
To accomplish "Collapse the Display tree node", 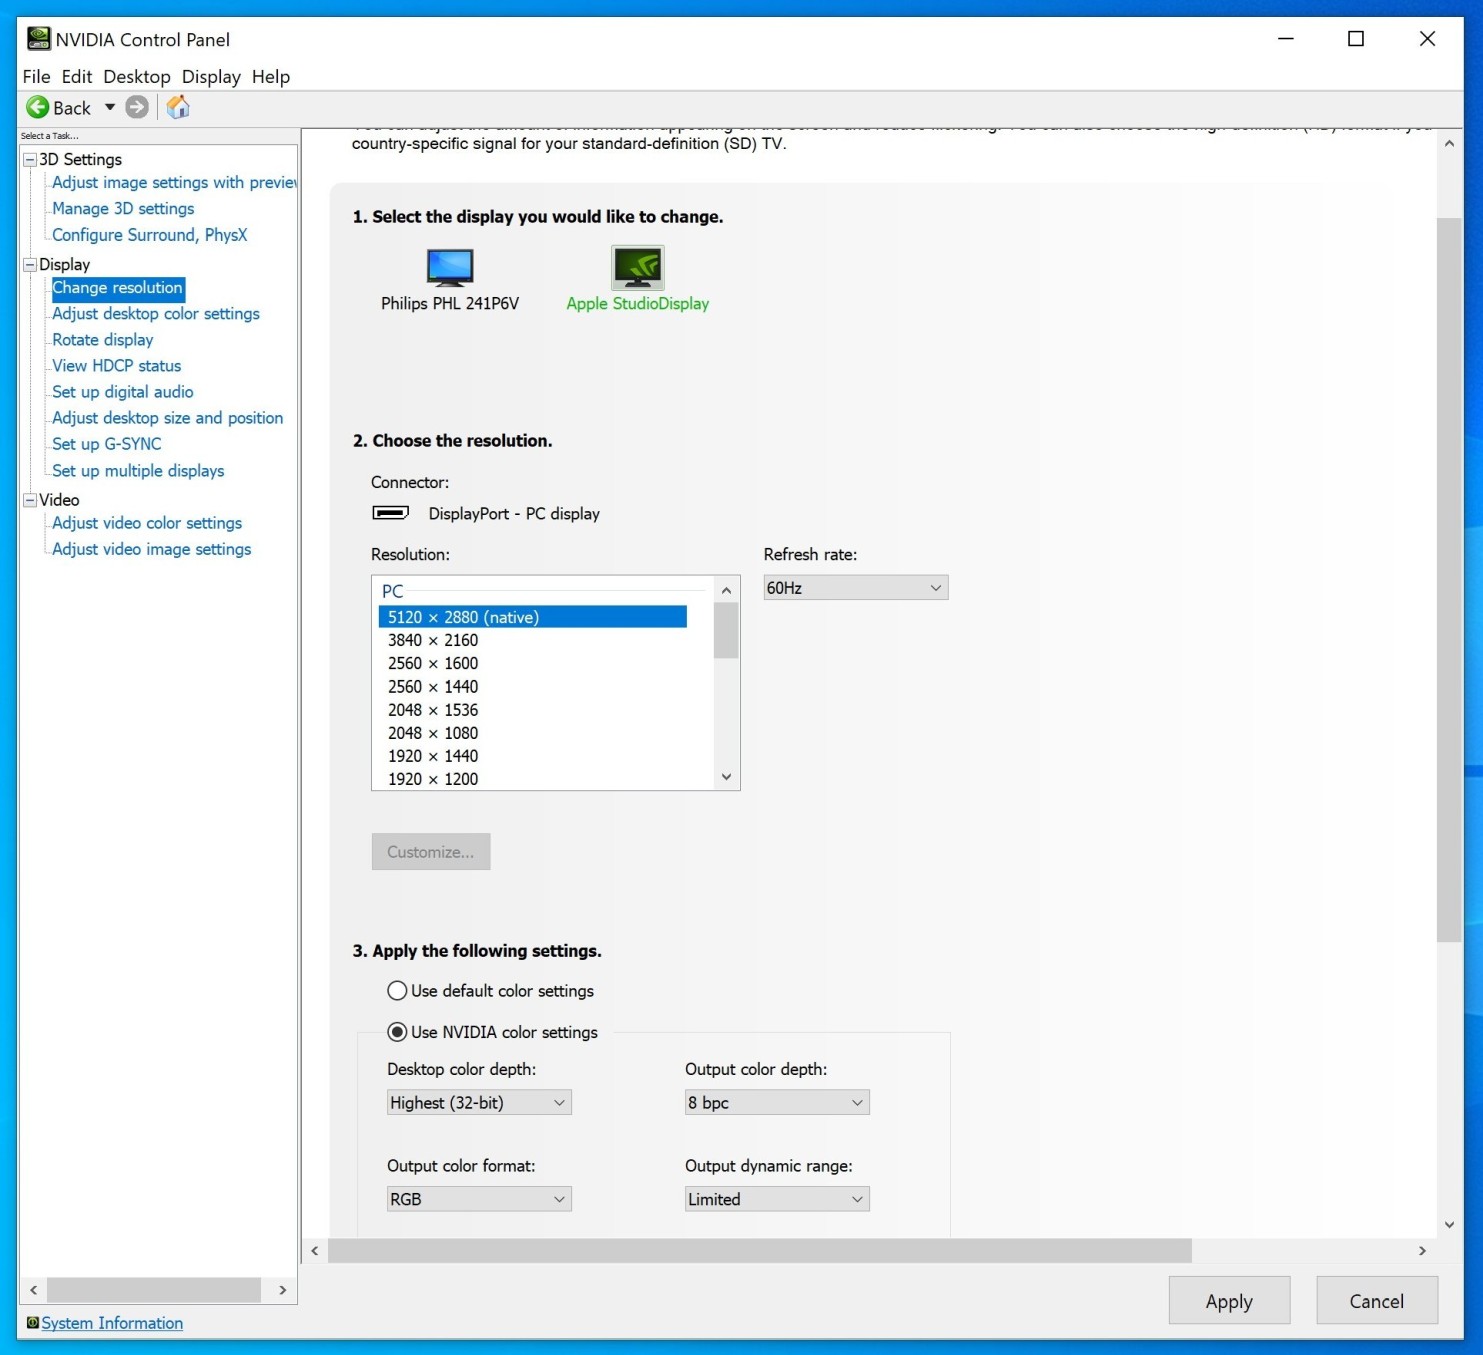I will [30, 265].
